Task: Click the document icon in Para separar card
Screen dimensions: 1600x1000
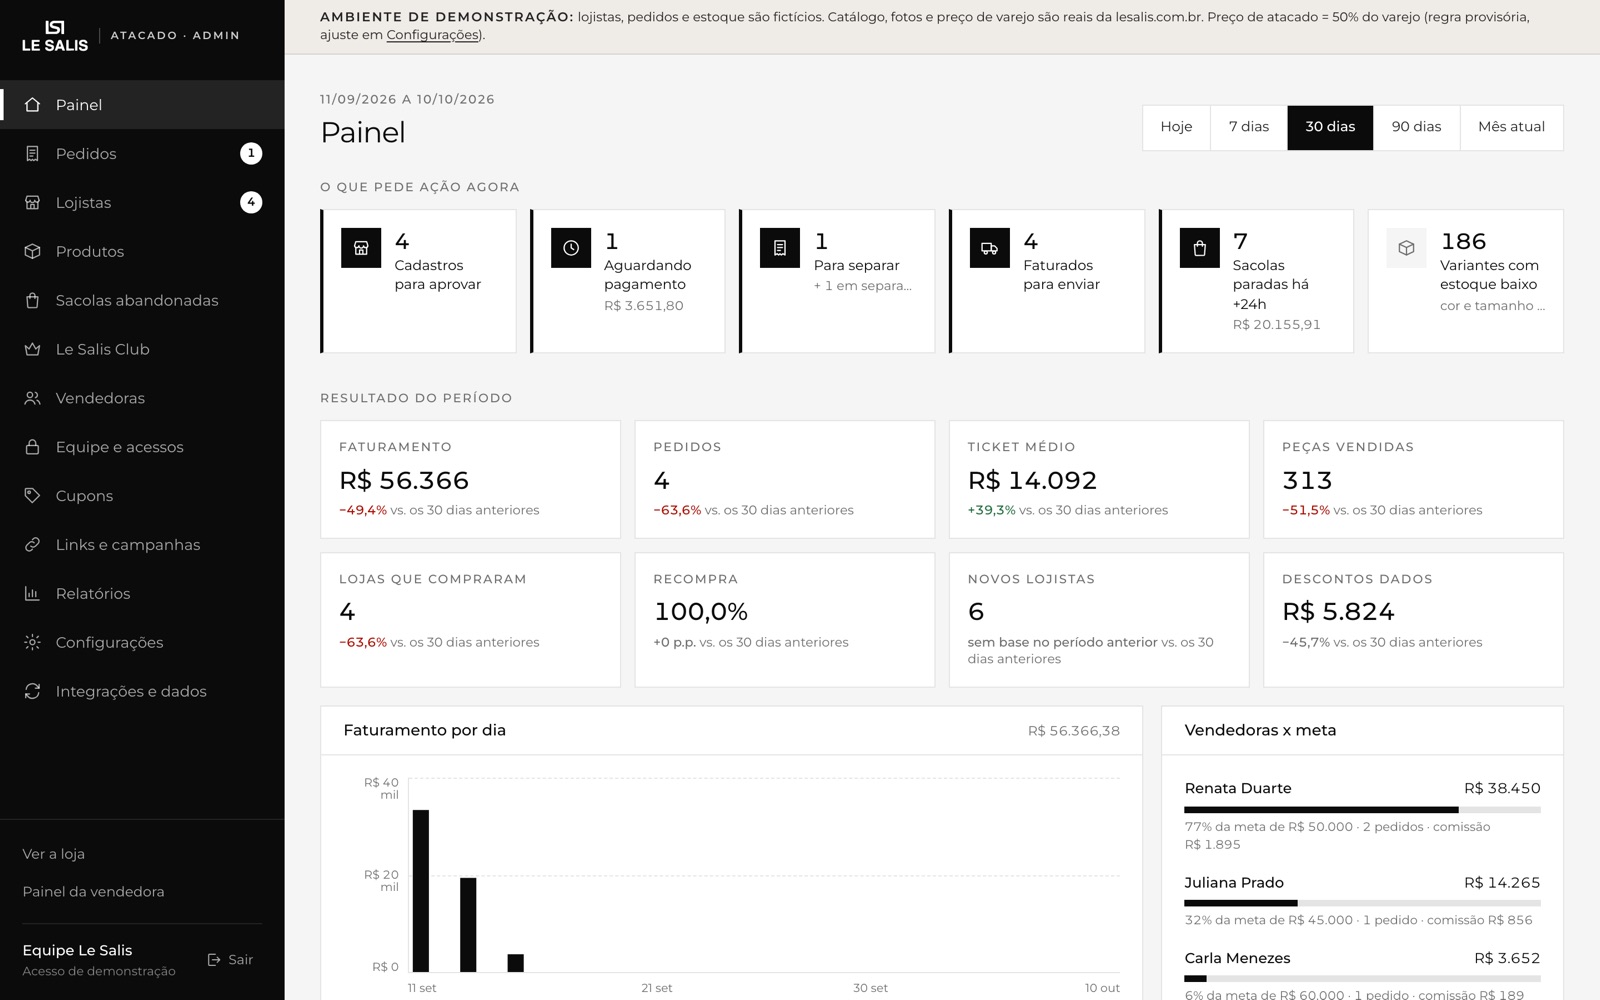Action: (780, 248)
